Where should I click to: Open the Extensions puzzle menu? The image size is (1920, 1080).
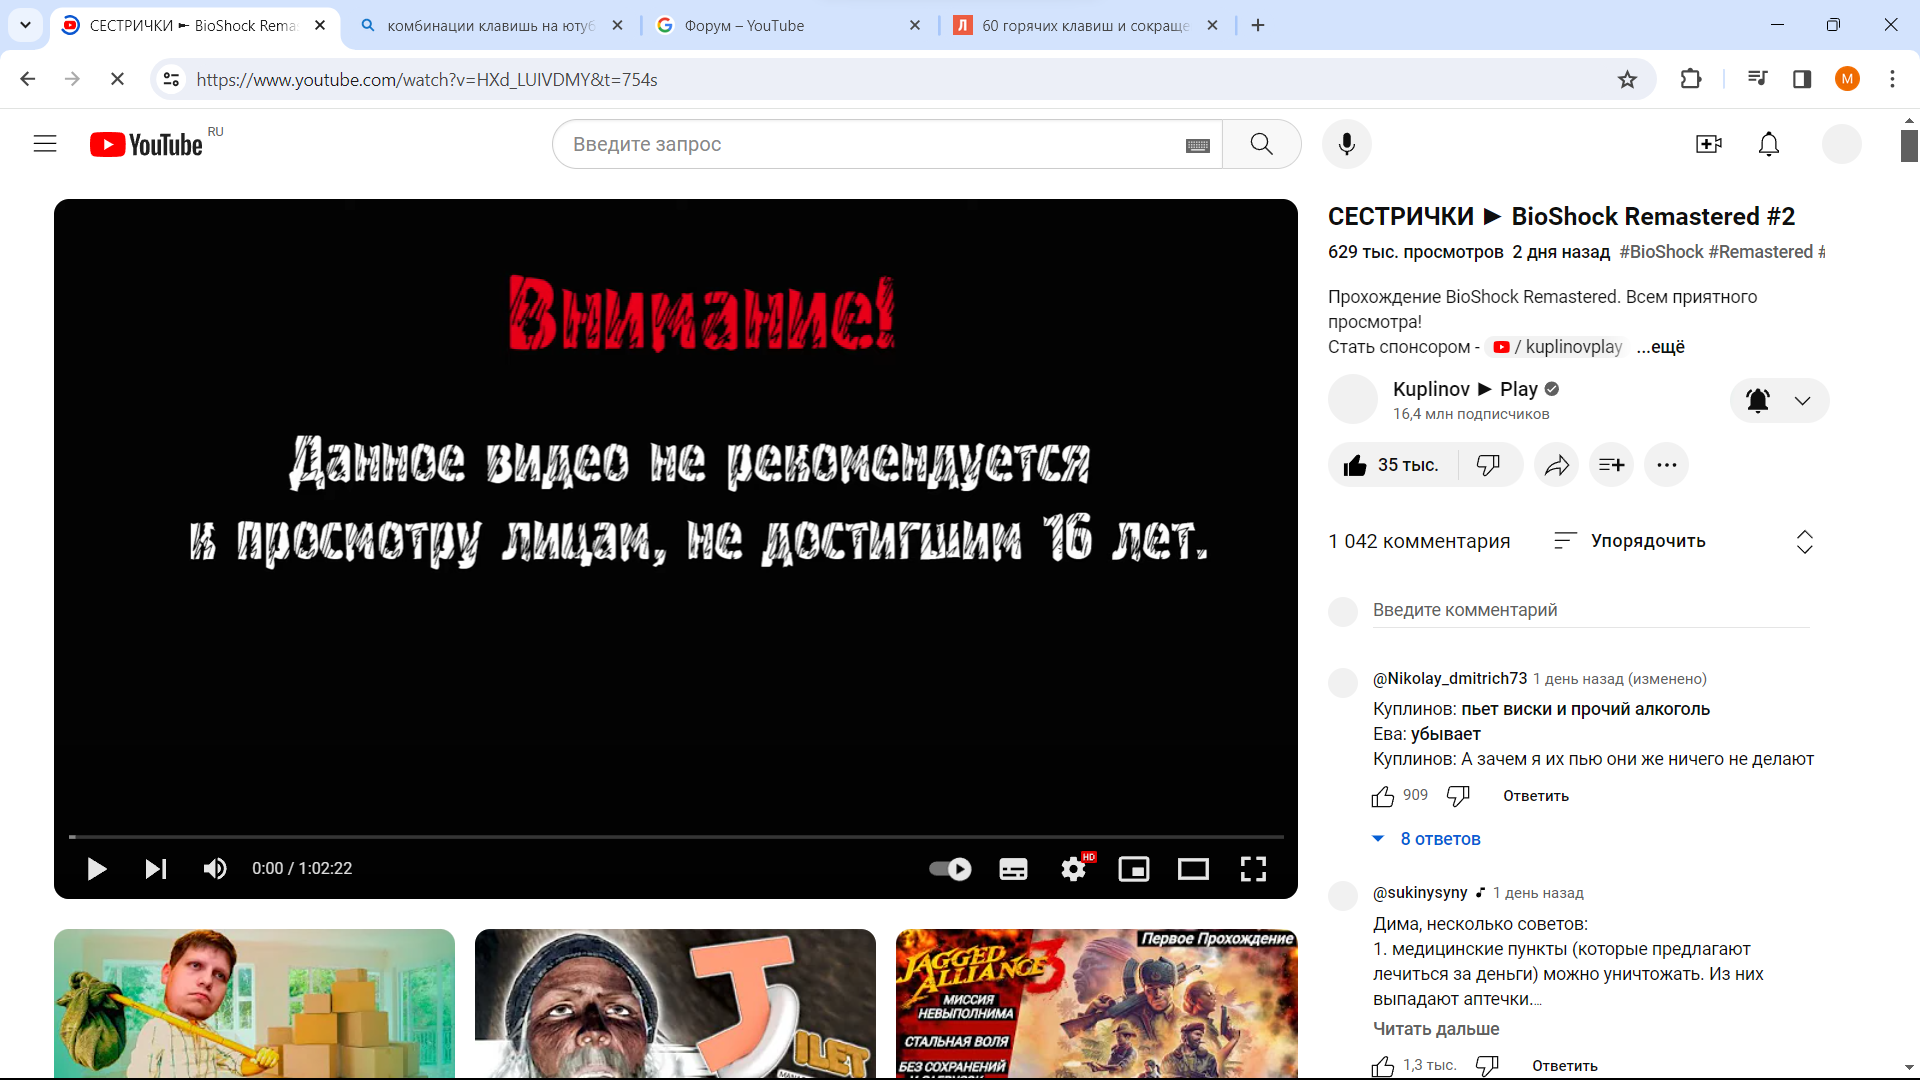(1691, 79)
